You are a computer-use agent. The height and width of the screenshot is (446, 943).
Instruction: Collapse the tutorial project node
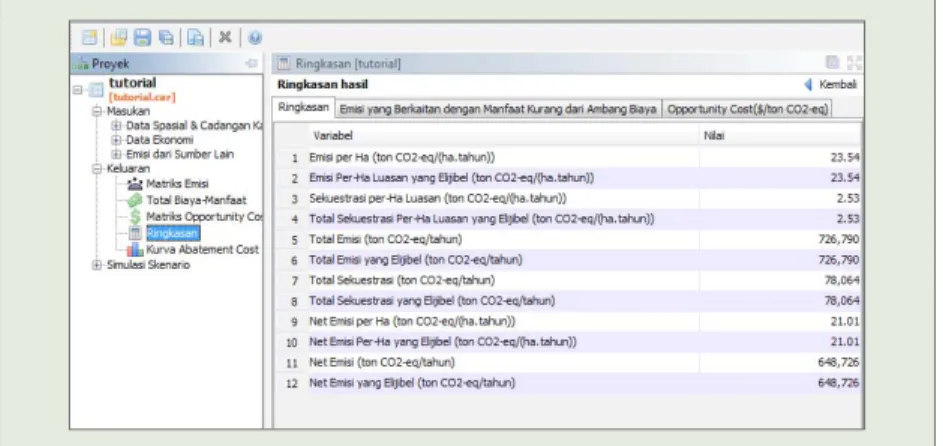pyautogui.click(x=78, y=91)
